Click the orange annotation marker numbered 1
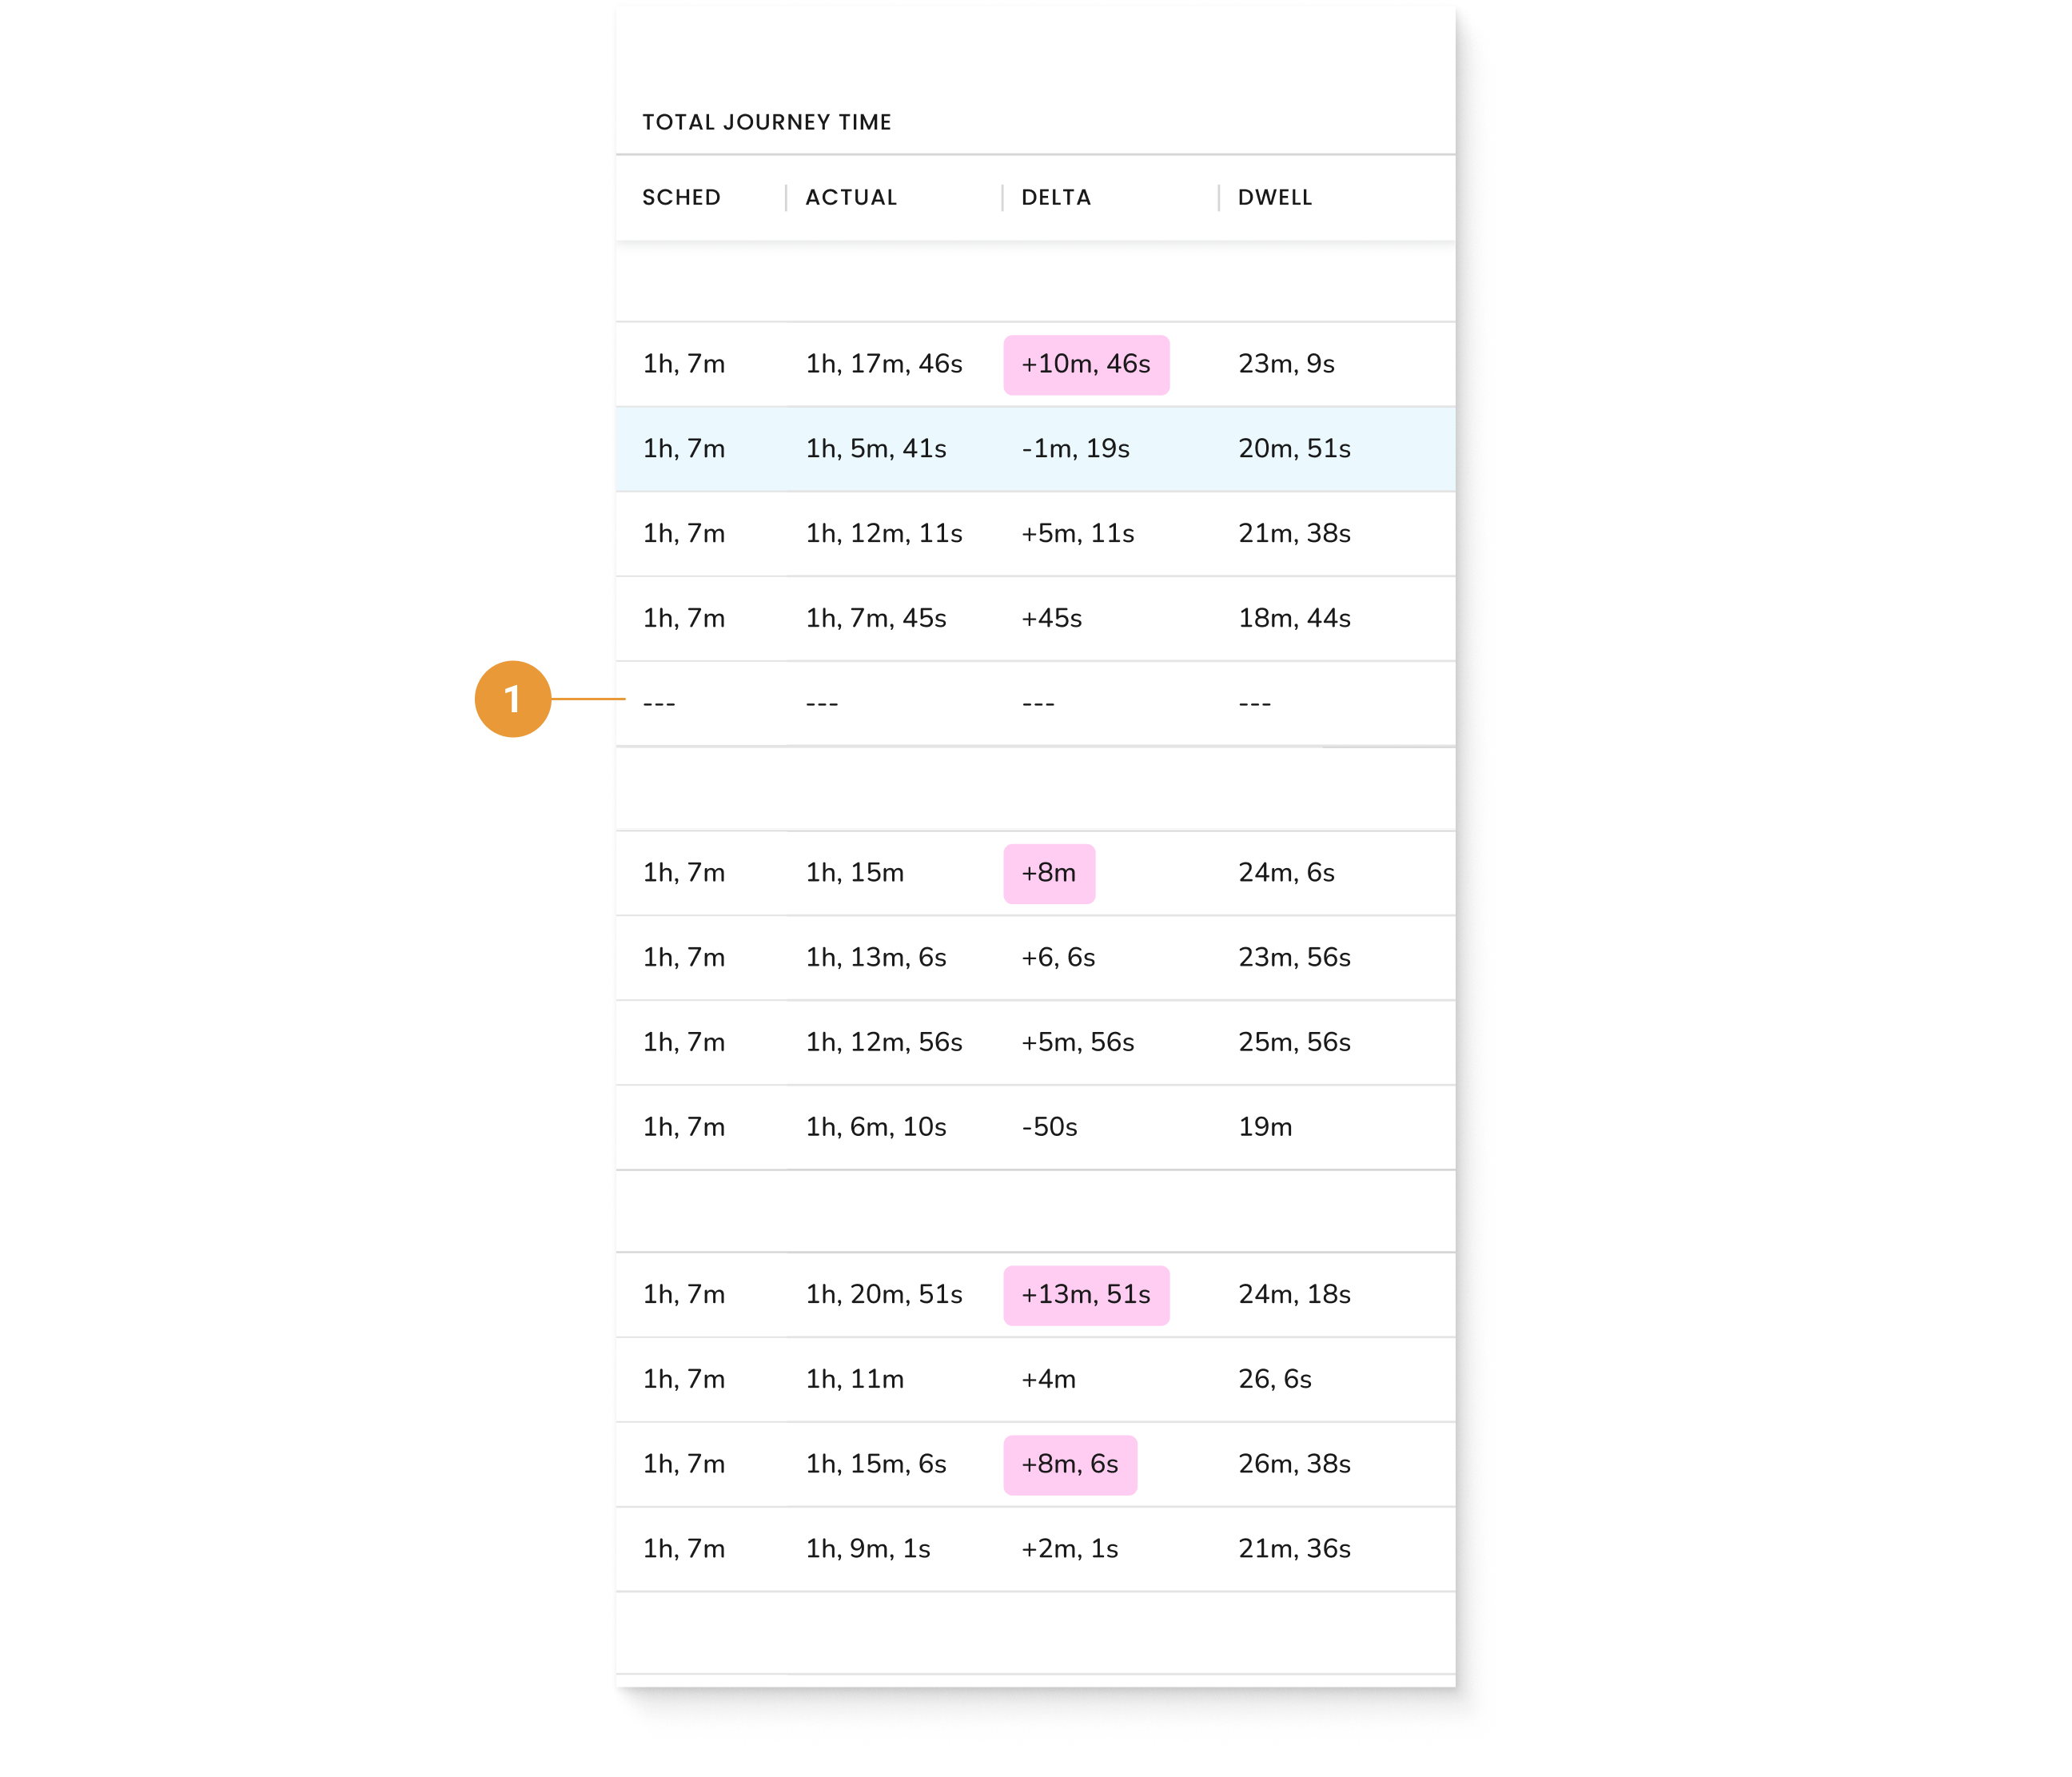2072x1777 pixels. (x=512, y=699)
